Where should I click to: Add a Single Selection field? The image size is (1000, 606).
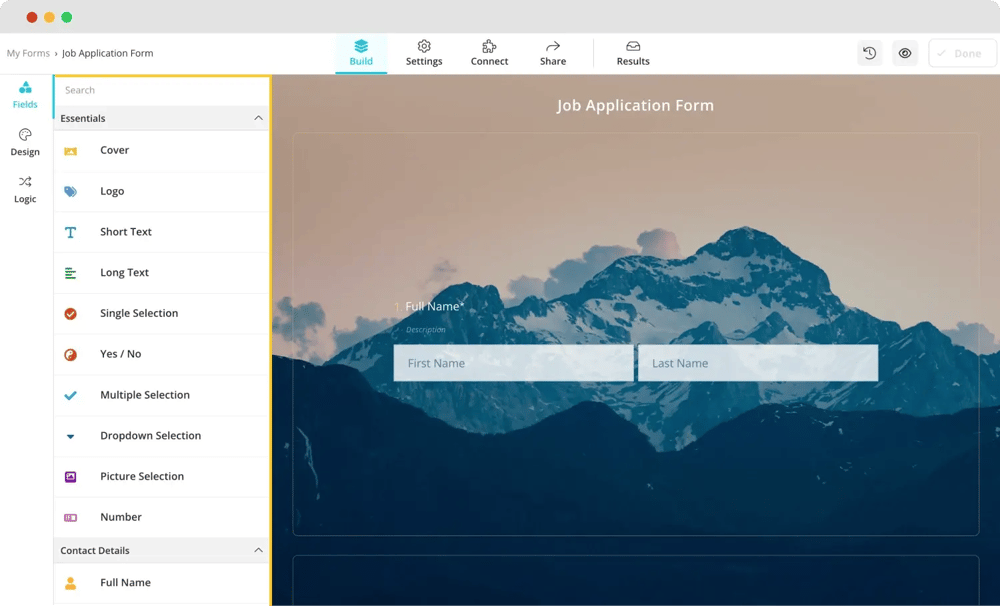[x=138, y=314]
